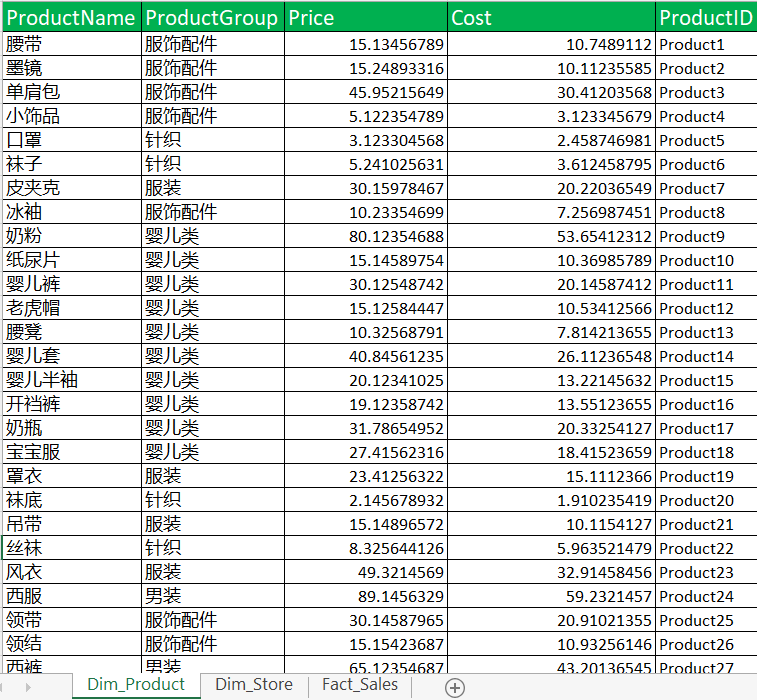757x700 pixels.
Task: Click the Product24 ID cell
Action: click(x=706, y=596)
